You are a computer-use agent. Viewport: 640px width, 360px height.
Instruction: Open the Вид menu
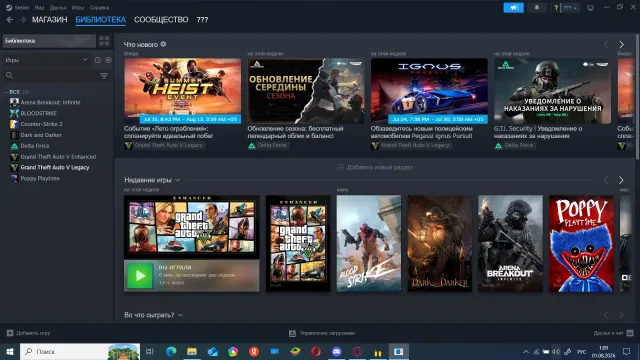coord(39,8)
